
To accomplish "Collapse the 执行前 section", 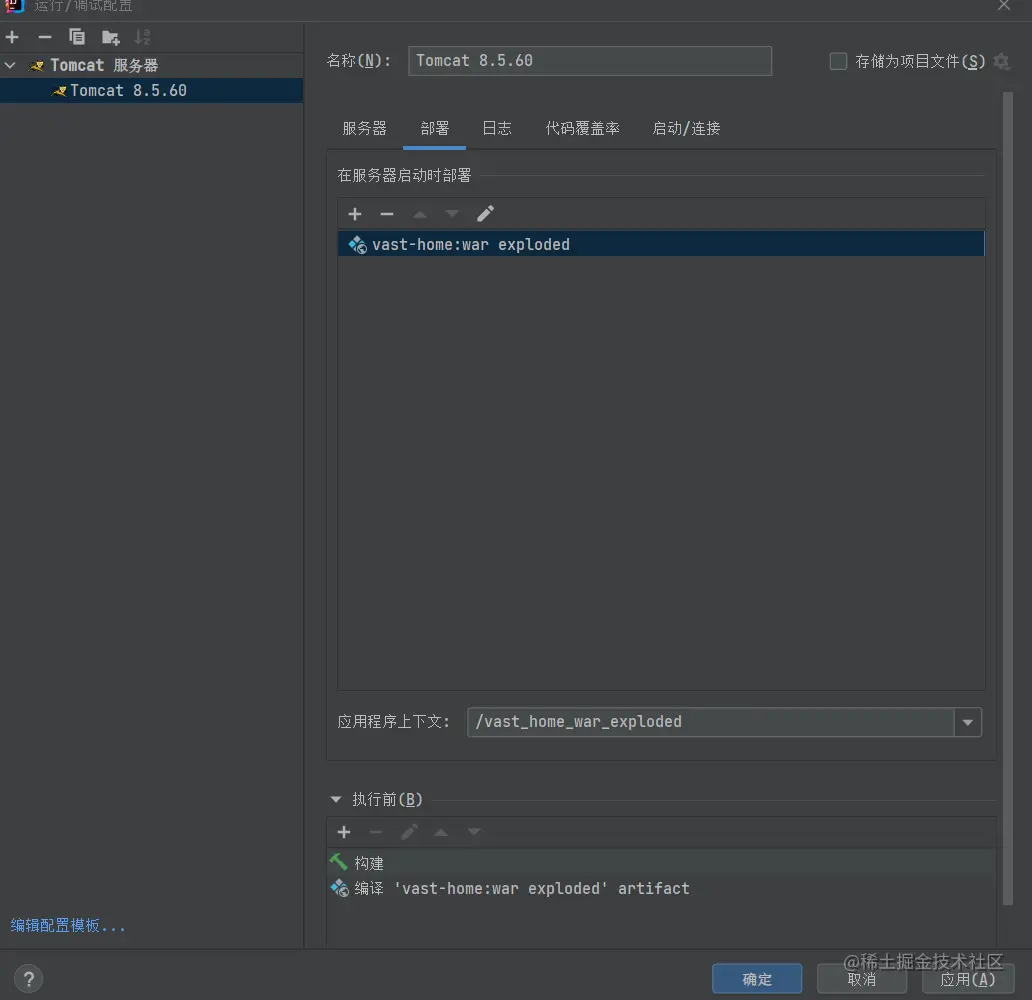I will (336, 799).
